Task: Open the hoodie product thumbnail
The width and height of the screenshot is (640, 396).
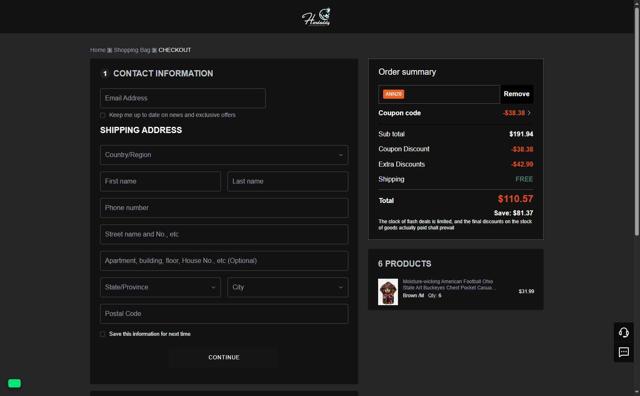Action: pyautogui.click(x=388, y=292)
